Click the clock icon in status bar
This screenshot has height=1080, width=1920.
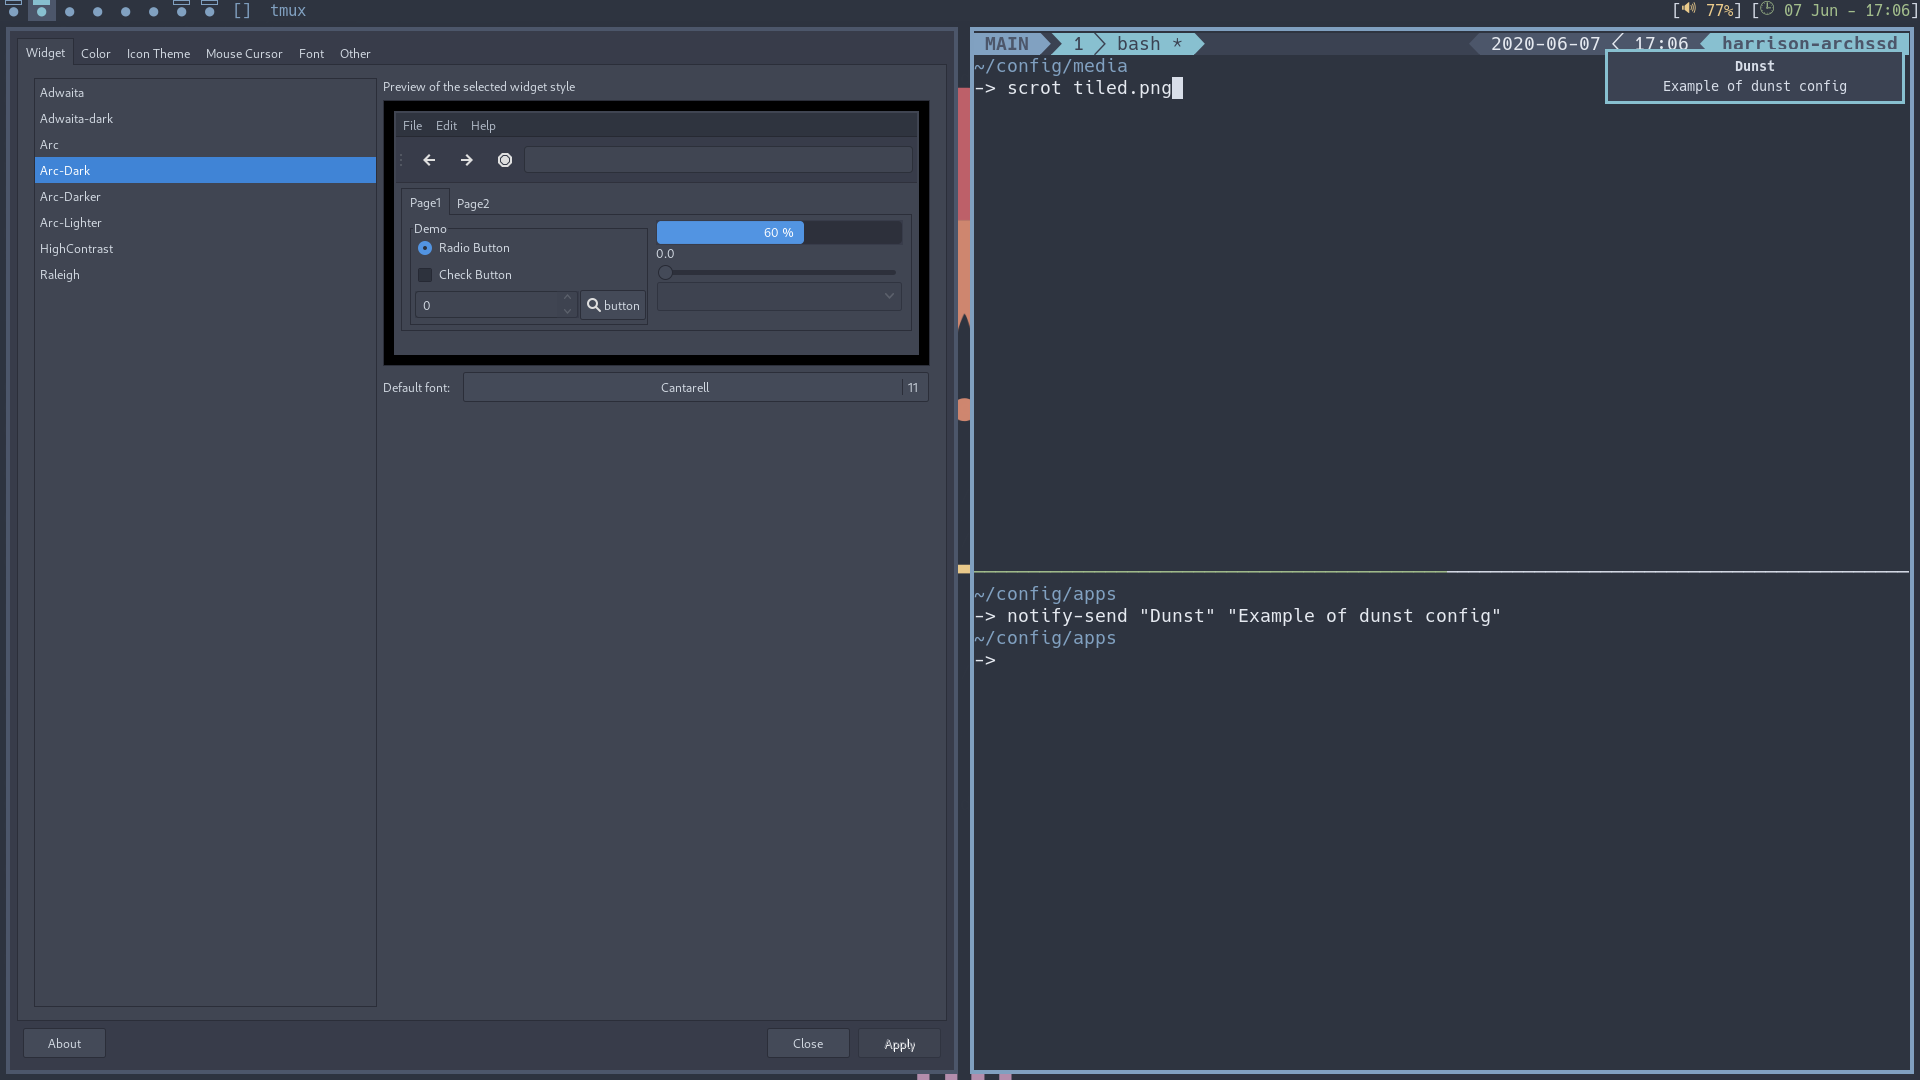tap(1767, 10)
